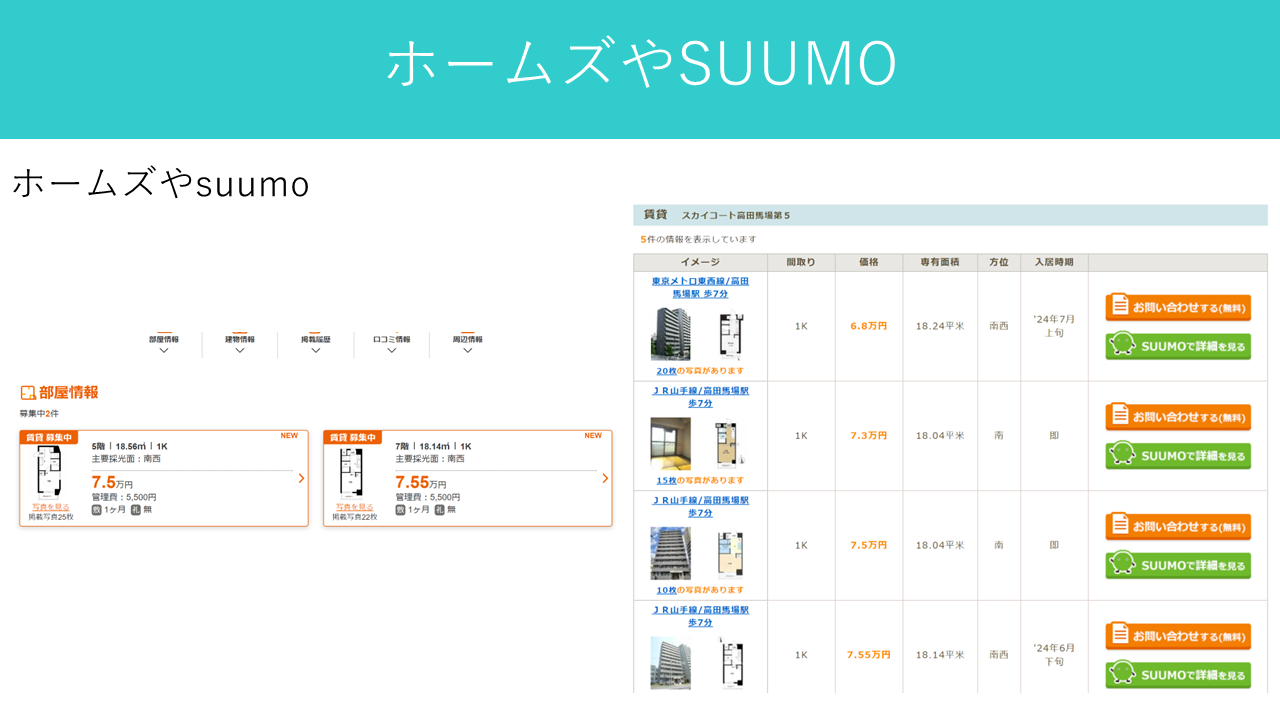This screenshot has height=720, width=1280.
Task: Click お問い合わせする(無料) for the 7.3万円 room
Action: click(1178, 417)
